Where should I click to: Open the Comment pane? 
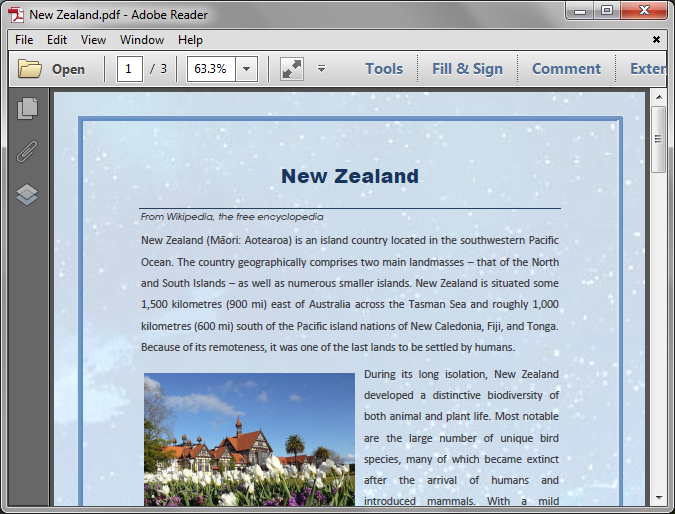(566, 69)
